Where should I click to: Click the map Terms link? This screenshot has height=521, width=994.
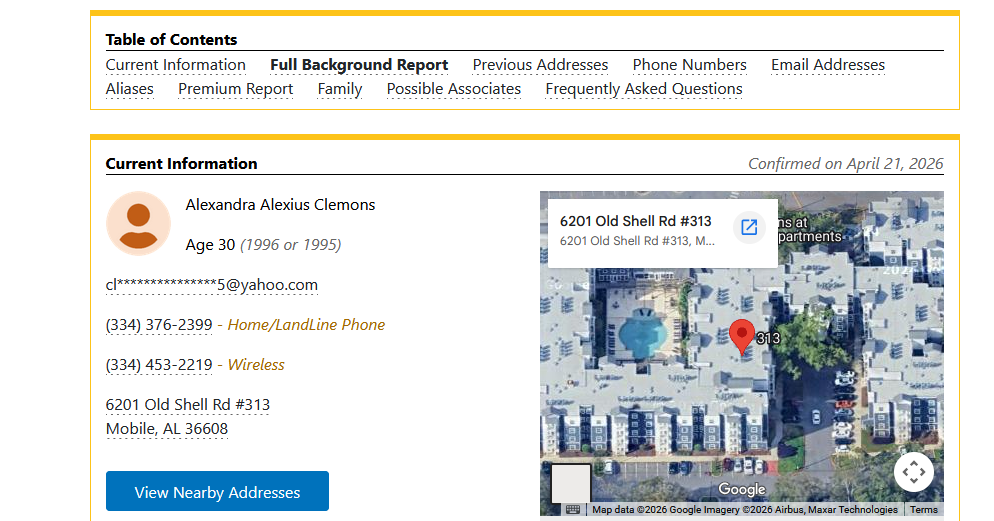coord(923,509)
